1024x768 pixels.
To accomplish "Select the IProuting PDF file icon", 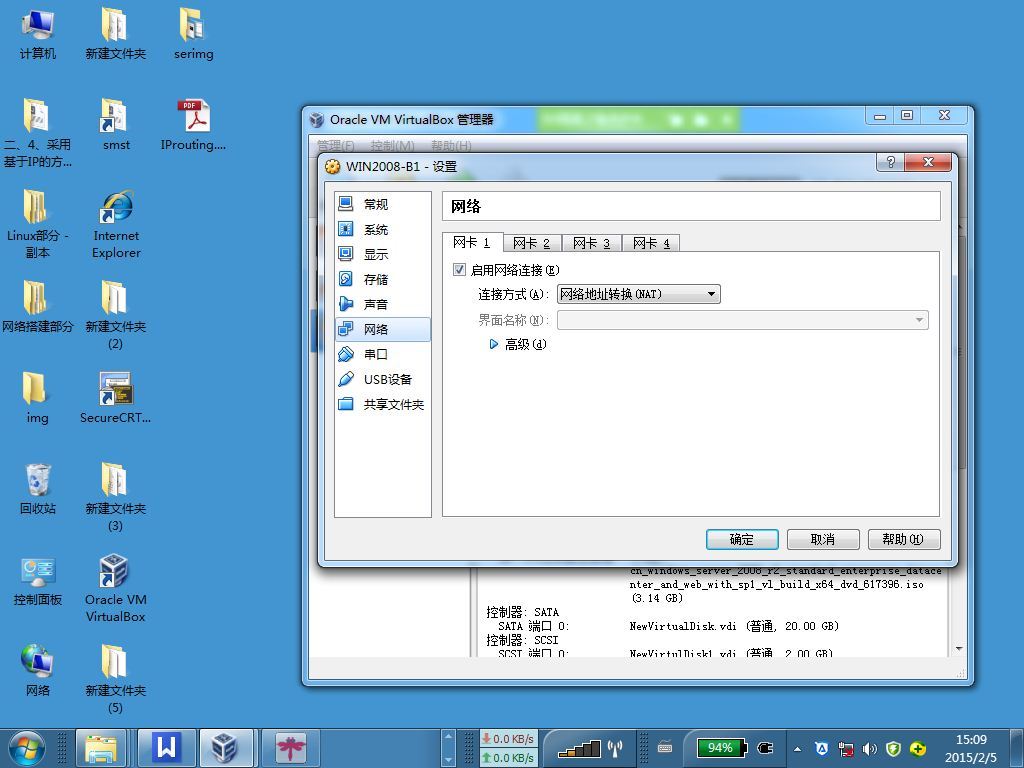I will (x=193, y=125).
